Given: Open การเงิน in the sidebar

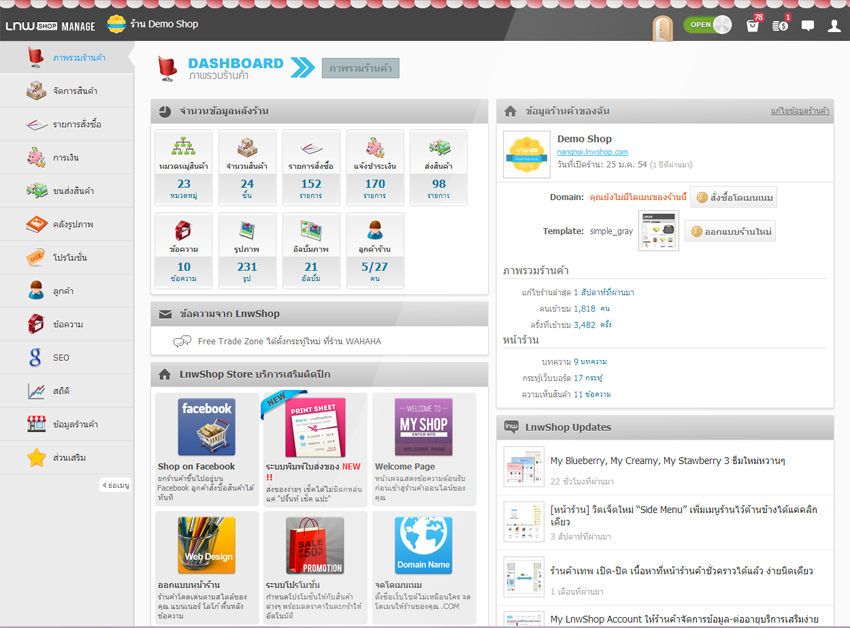Looking at the screenshot, I should [x=67, y=157].
